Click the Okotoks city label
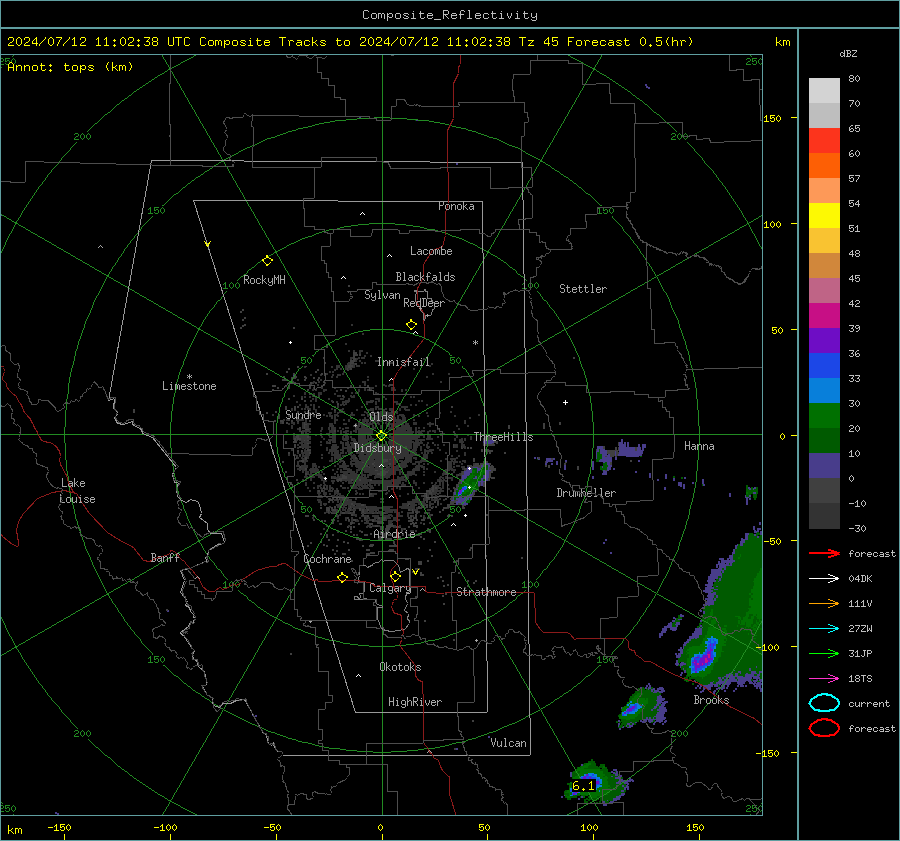900x841 pixels. tap(400, 667)
